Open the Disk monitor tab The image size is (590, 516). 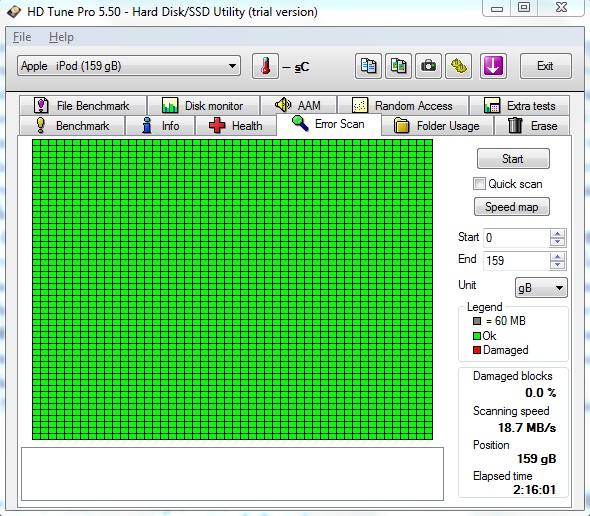(x=203, y=106)
